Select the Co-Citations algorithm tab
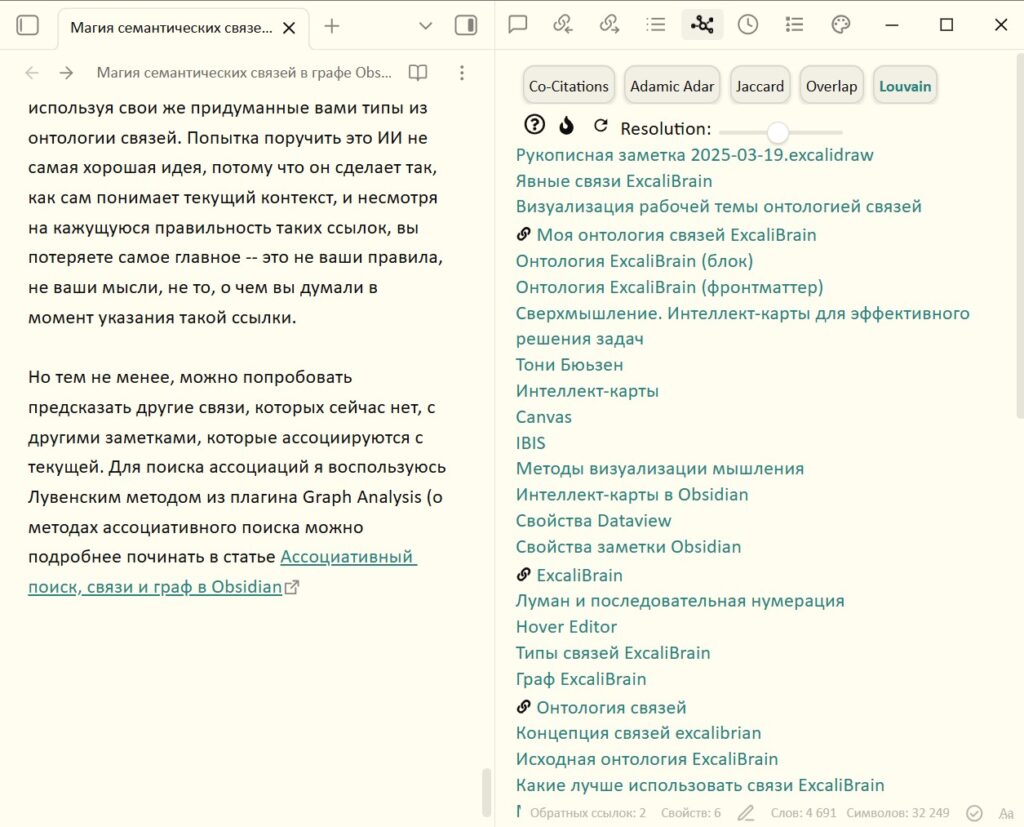This screenshot has height=827, width=1024. pos(568,86)
